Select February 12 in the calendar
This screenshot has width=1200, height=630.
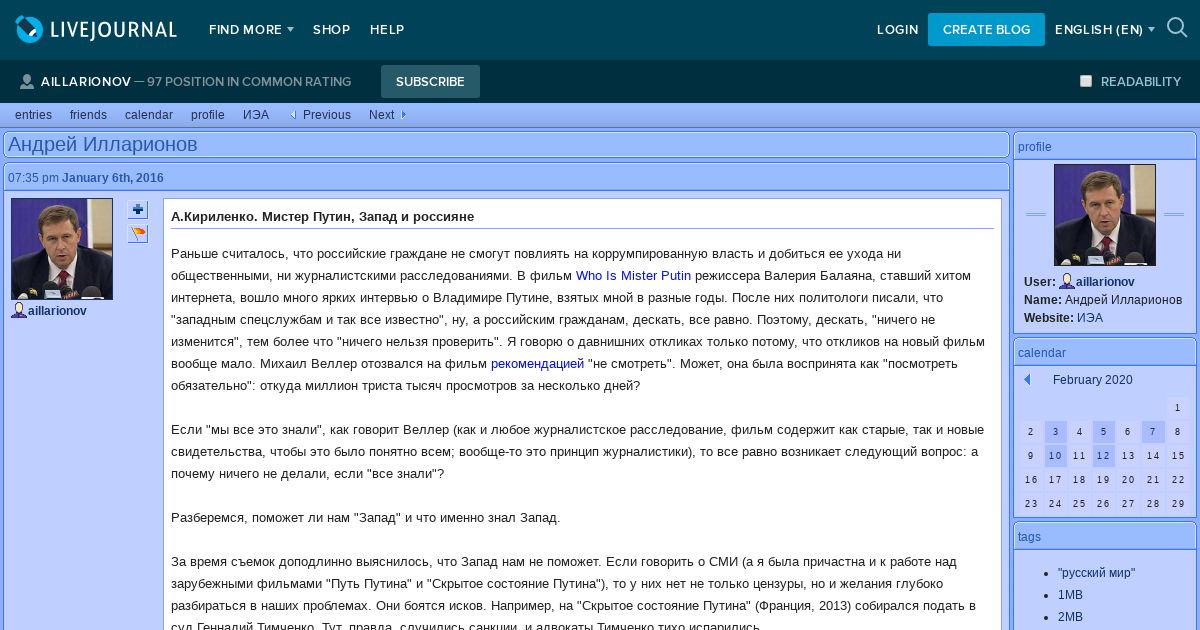point(1104,456)
